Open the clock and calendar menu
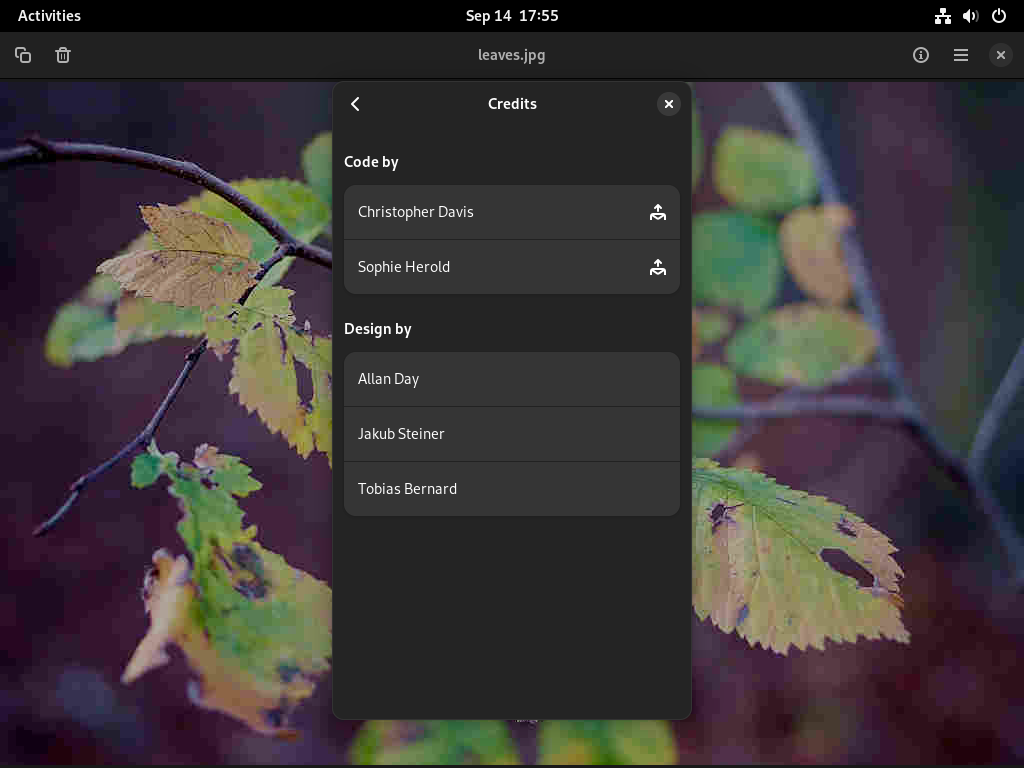 coord(512,16)
